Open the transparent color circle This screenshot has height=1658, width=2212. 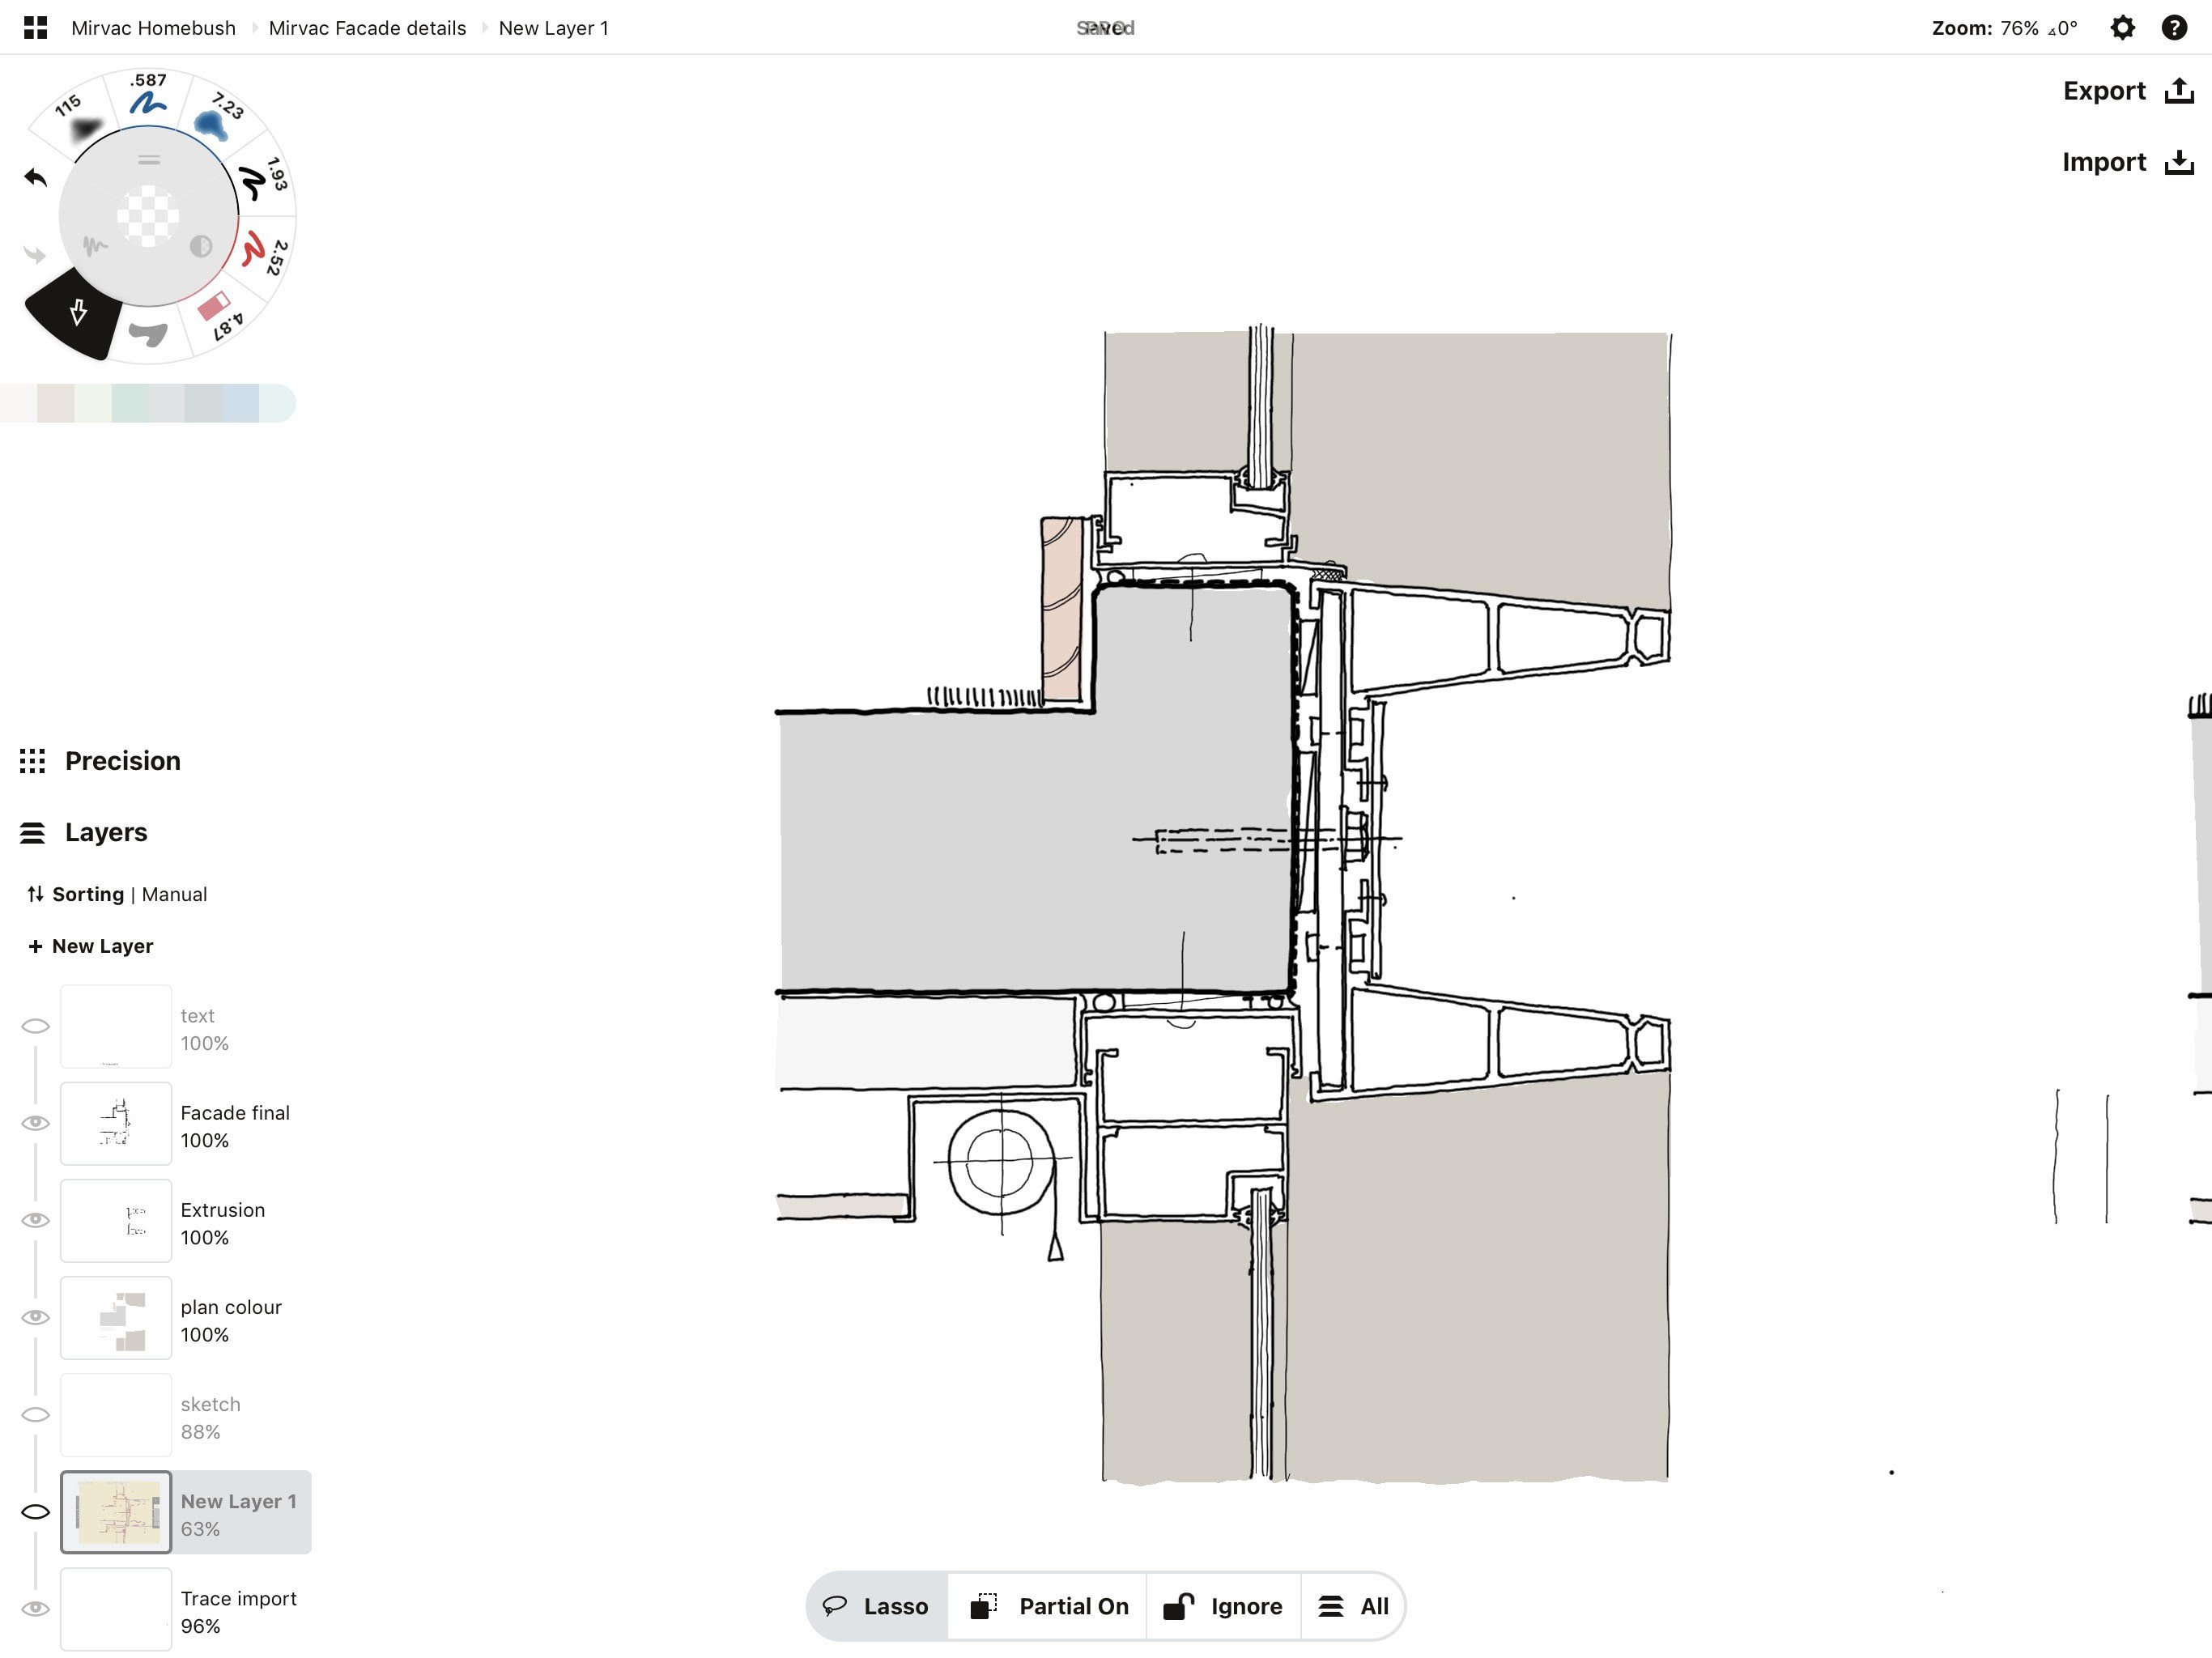pos(148,216)
